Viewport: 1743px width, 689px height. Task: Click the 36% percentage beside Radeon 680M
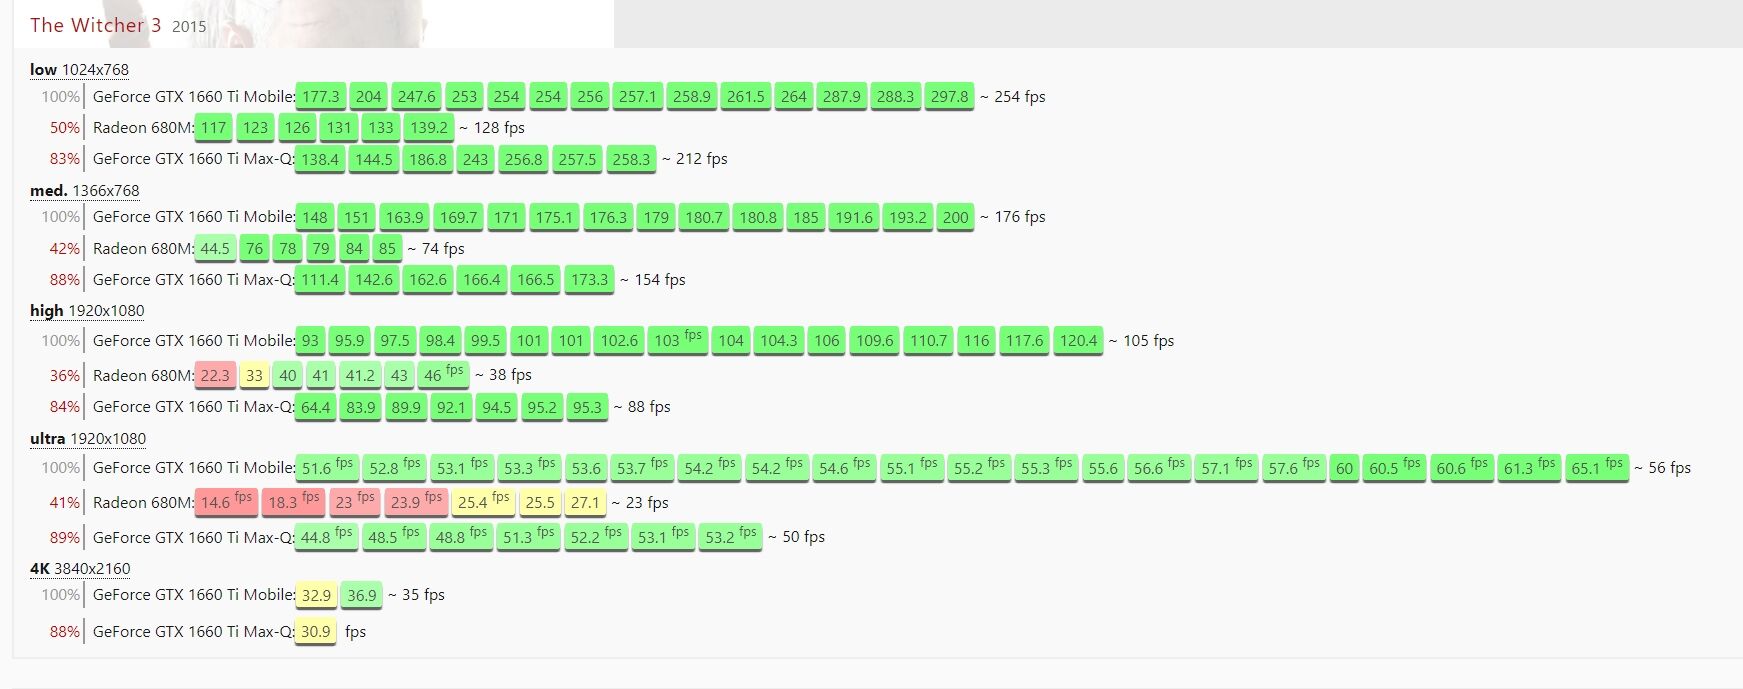click(x=64, y=375)
